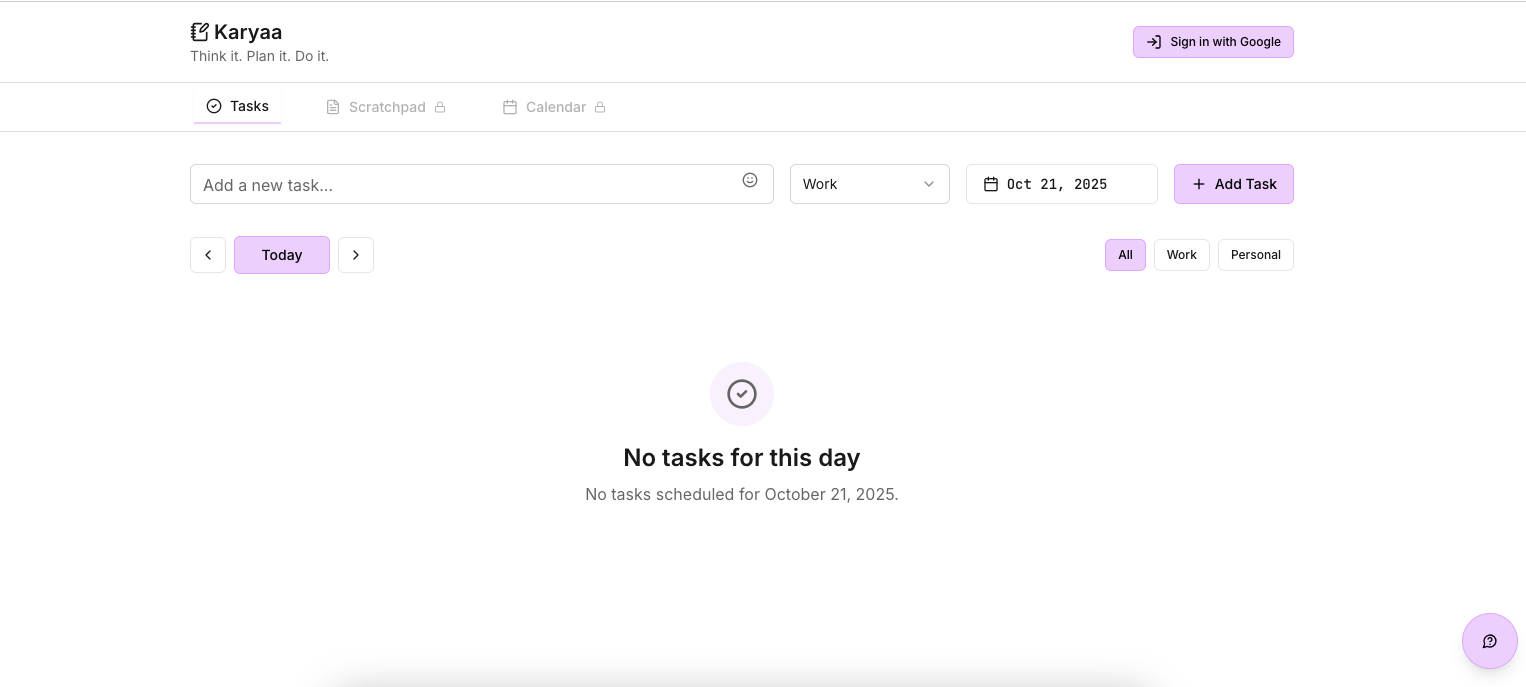1526x687 pixels.
Task: Open the help chat bubble button
Action: click(x=1490, y=641)
